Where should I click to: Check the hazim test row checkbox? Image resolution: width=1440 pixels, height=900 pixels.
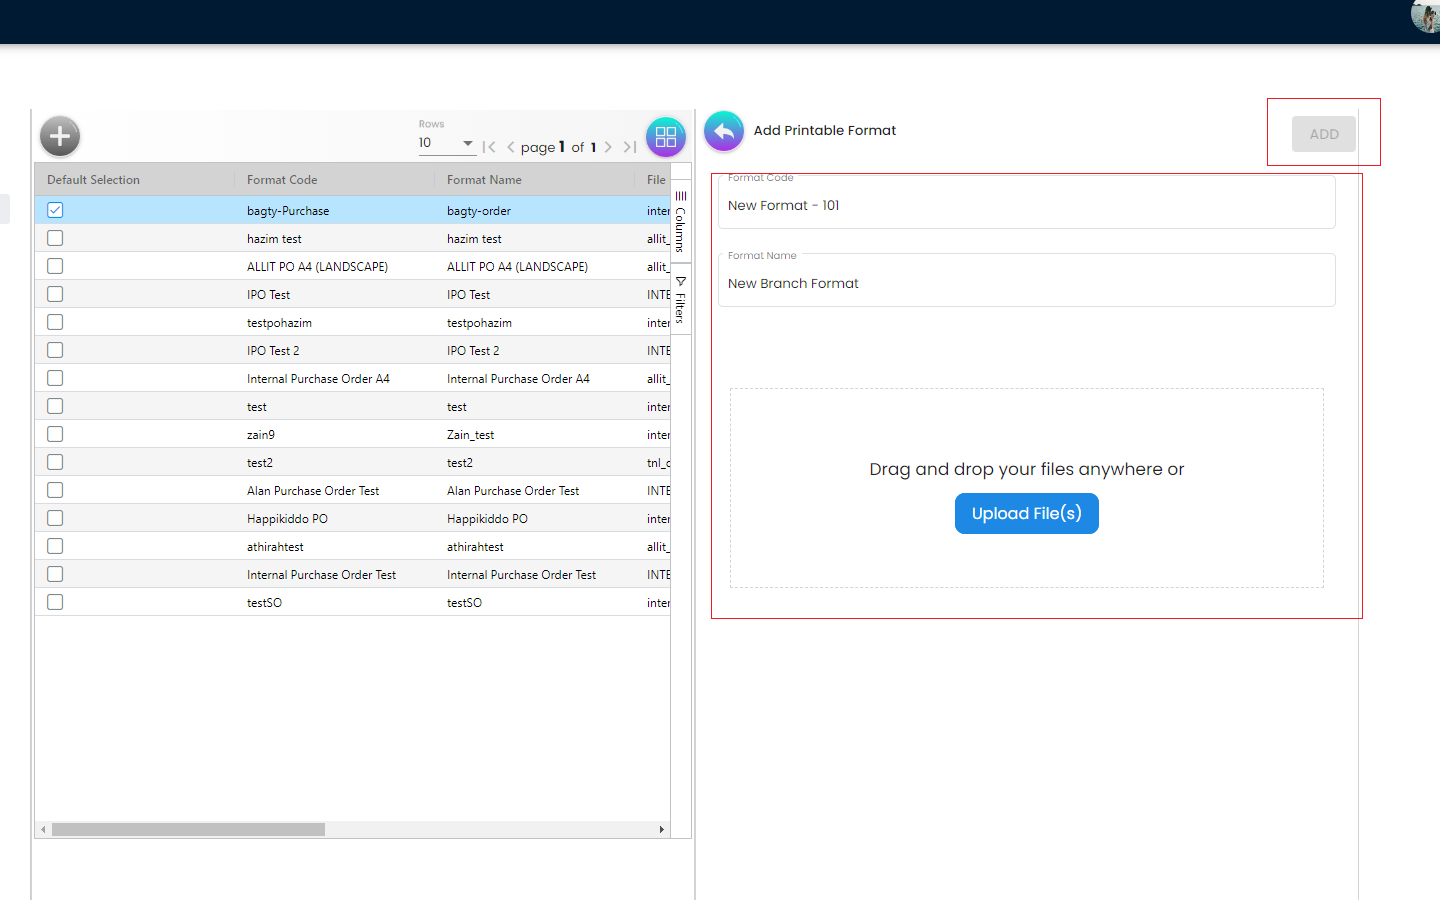pos(55,238)
